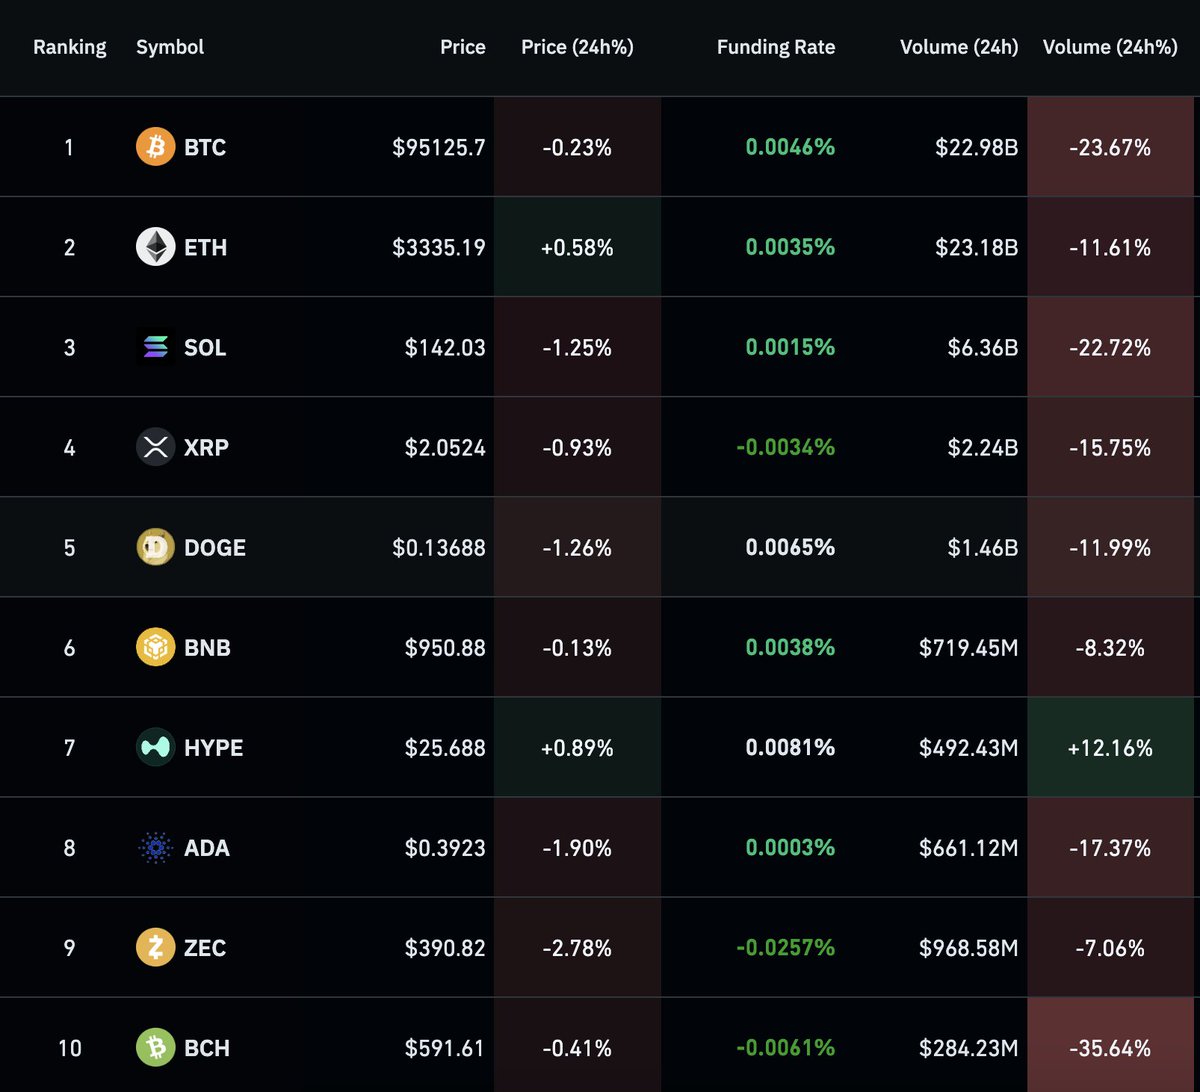Image resolution: width=1200 pixels, height=1092 pixels.
Task: Select HYPE's green +12.16% volume cell
Action: click(1111, 747)
